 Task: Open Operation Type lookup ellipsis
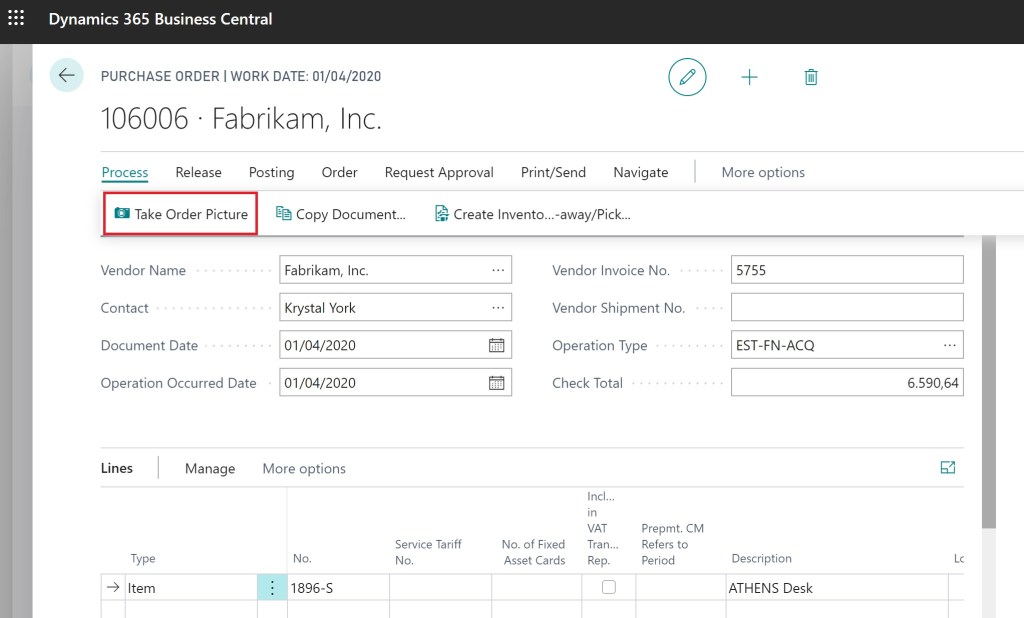pyautogui.click(x=949, y=346)
